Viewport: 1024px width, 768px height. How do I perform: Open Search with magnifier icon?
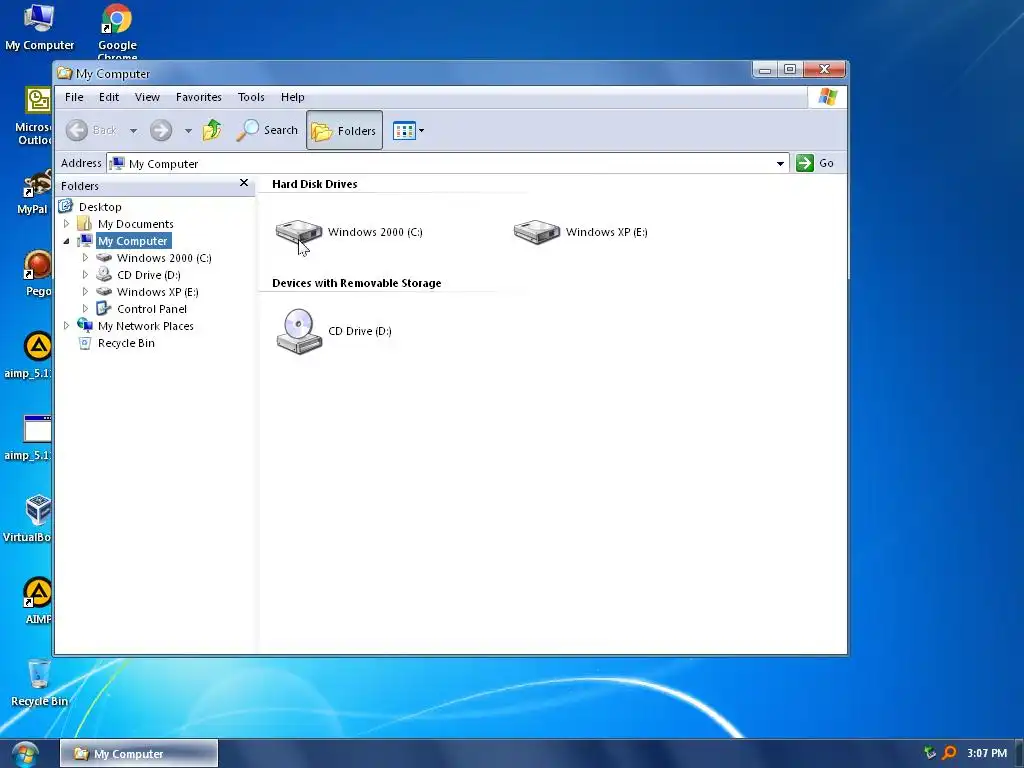[x=266, y=131]
